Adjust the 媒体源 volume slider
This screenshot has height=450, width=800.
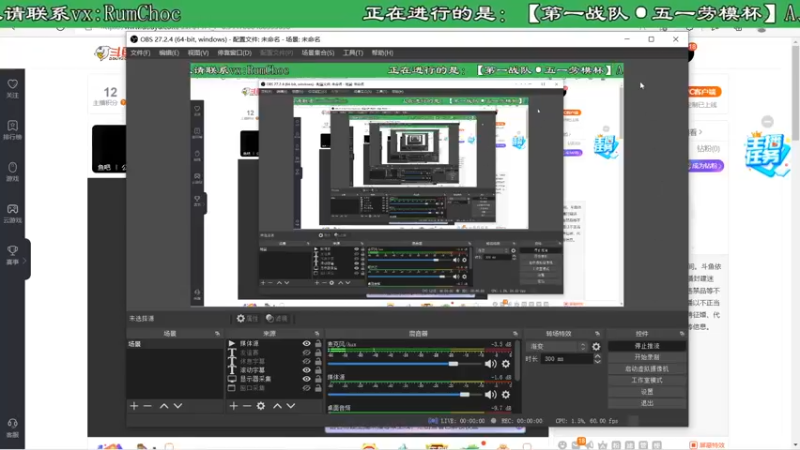[404, 394]
